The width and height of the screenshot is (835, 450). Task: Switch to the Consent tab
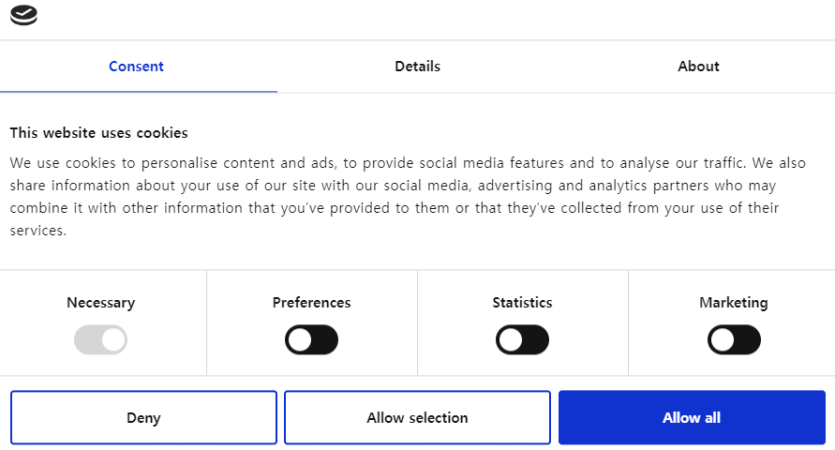tap(136, 67)
